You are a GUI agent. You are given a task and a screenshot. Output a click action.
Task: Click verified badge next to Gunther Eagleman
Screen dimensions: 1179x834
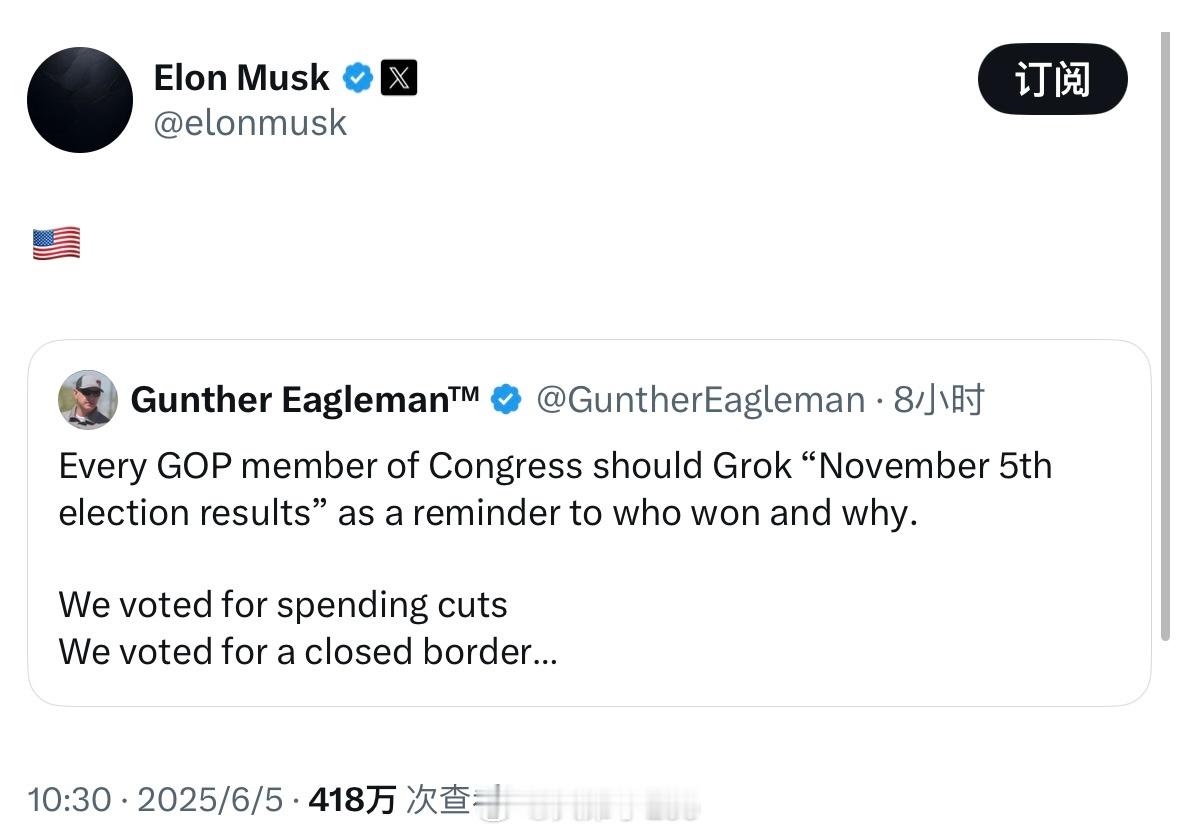tap(506, 399)
